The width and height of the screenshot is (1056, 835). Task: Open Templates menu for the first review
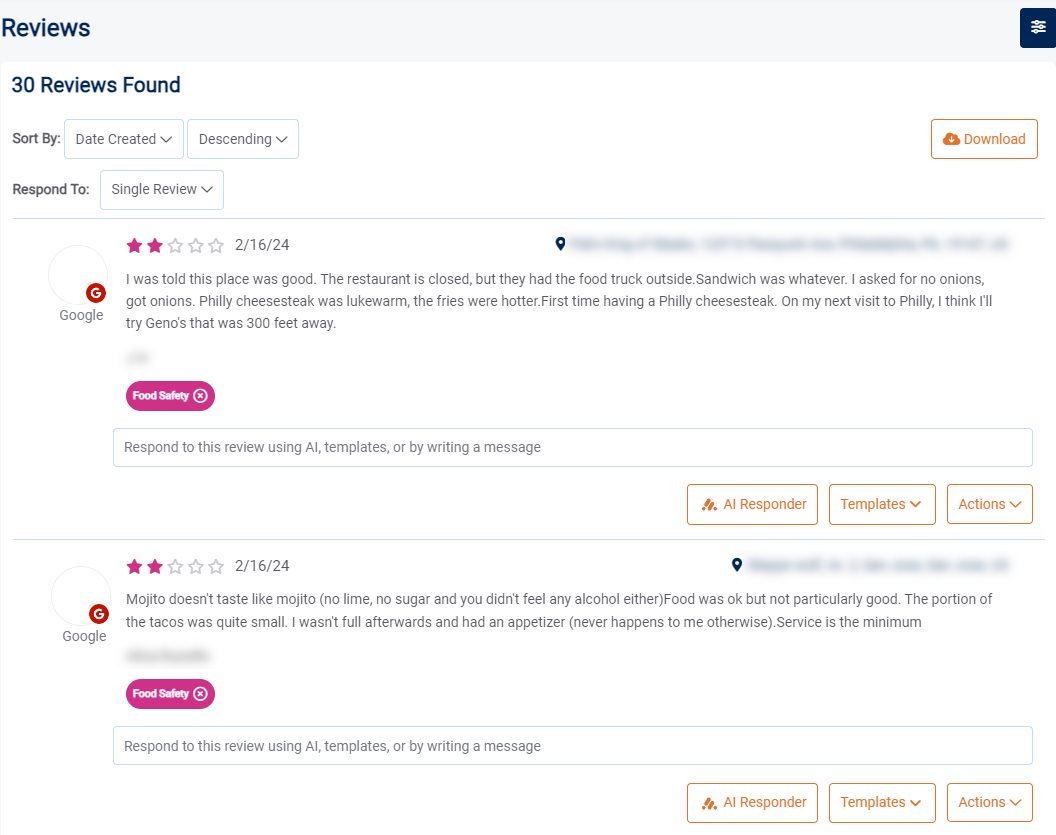click(x=881, y=504)
